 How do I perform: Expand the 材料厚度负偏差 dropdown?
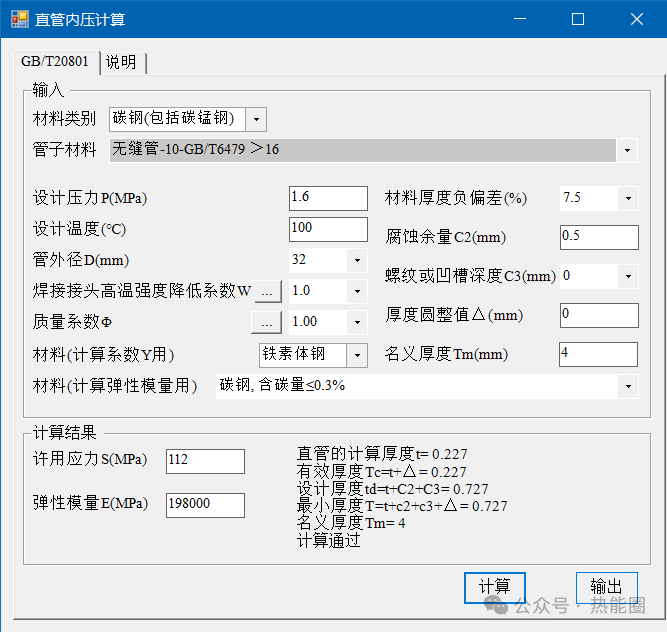pos(628,198)
